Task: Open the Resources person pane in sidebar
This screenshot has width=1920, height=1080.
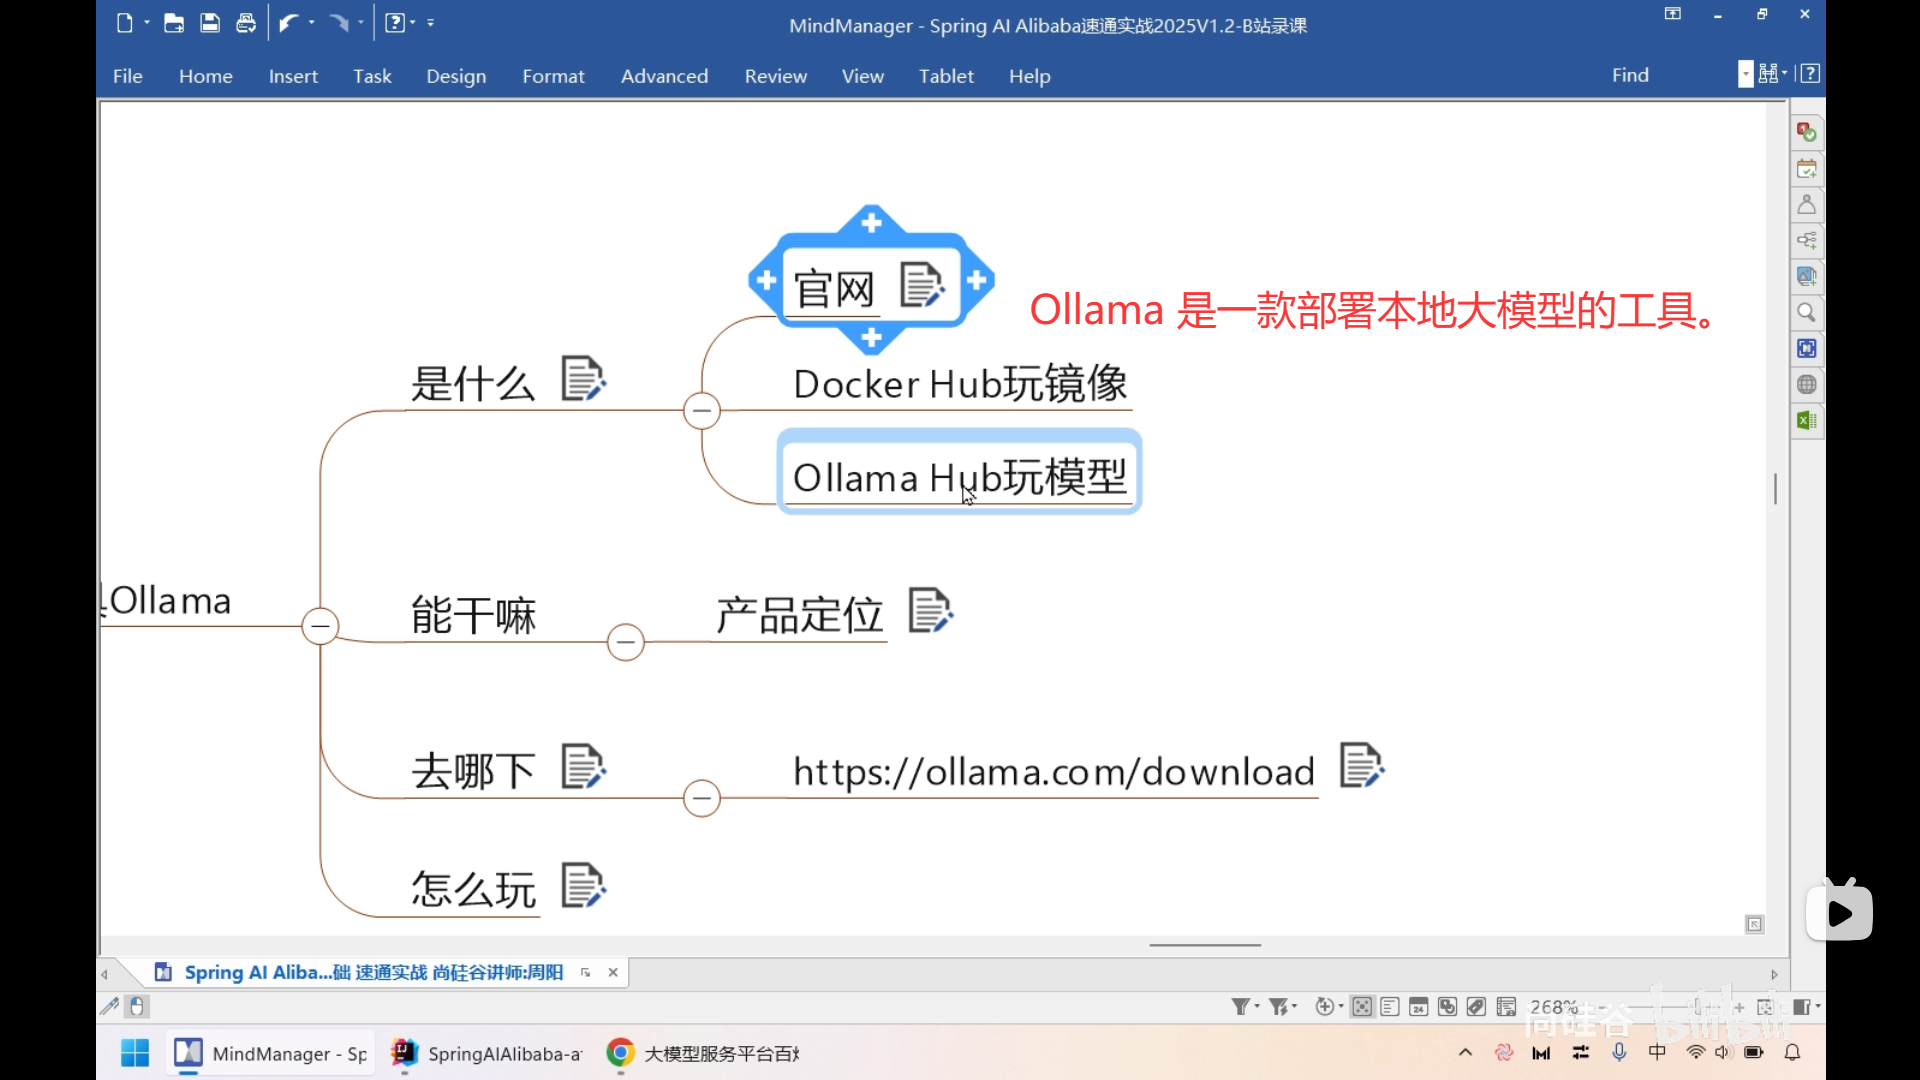Action: pyautogui.click(x=1806, y=205)
